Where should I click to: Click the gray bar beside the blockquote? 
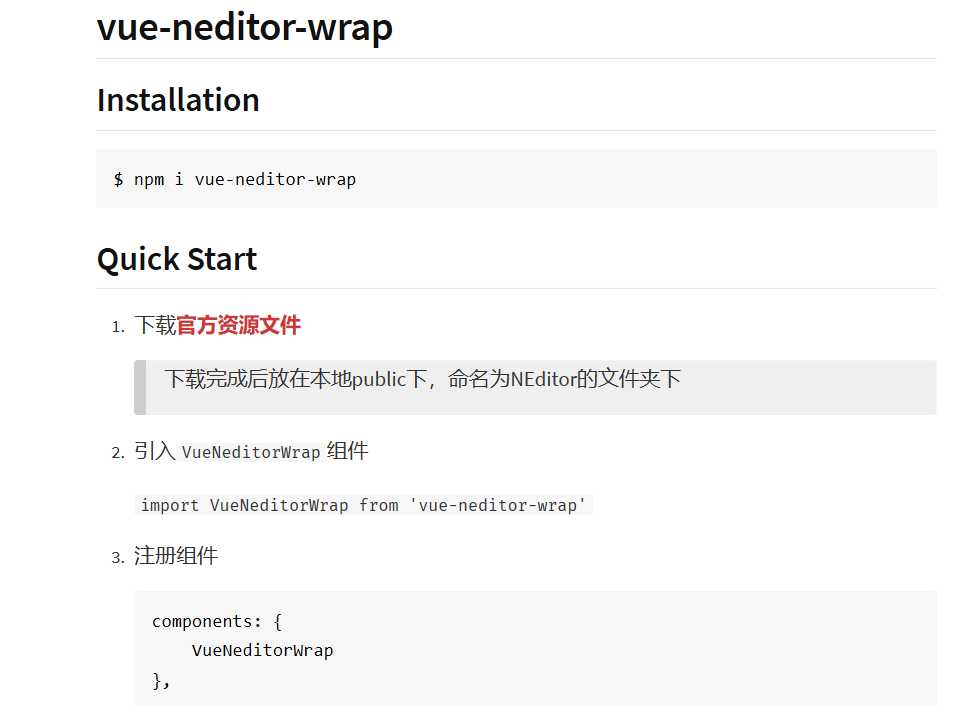tap(140, 387)
